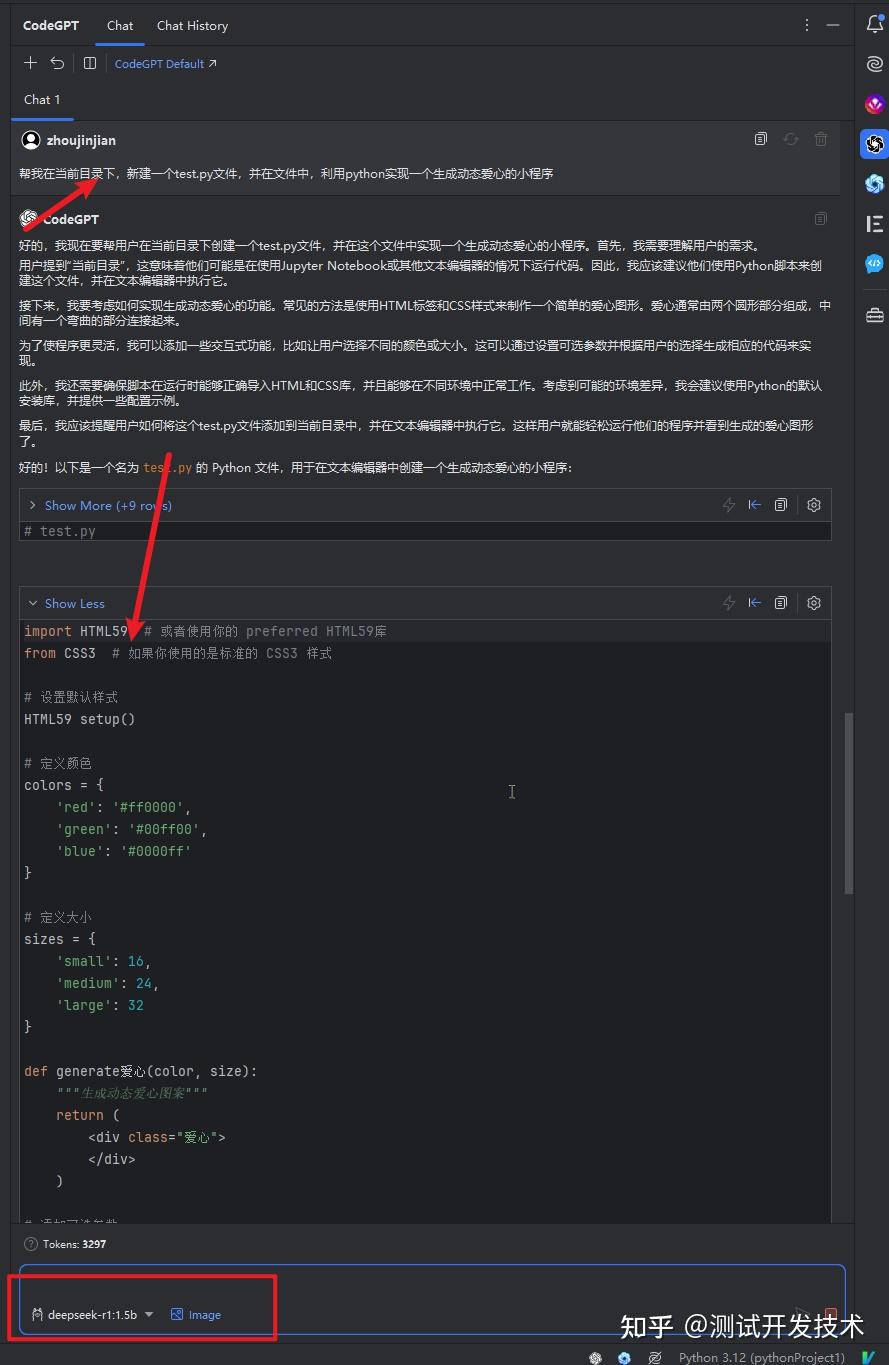Copy the code block using copy icon
Viewport: 889px width, 1365px height.
(x=781, y=602)
